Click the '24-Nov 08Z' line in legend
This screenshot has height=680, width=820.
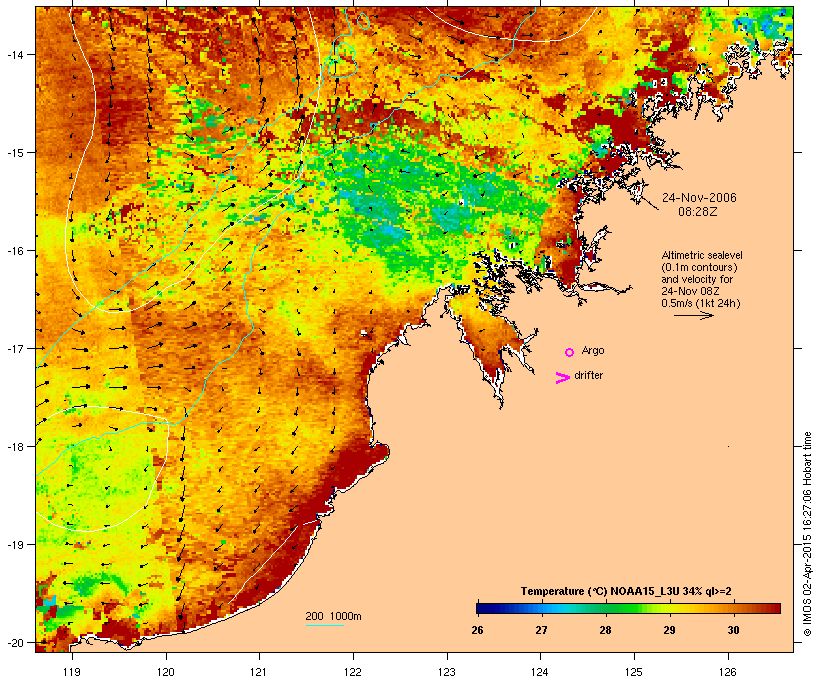tap(690, 291)
